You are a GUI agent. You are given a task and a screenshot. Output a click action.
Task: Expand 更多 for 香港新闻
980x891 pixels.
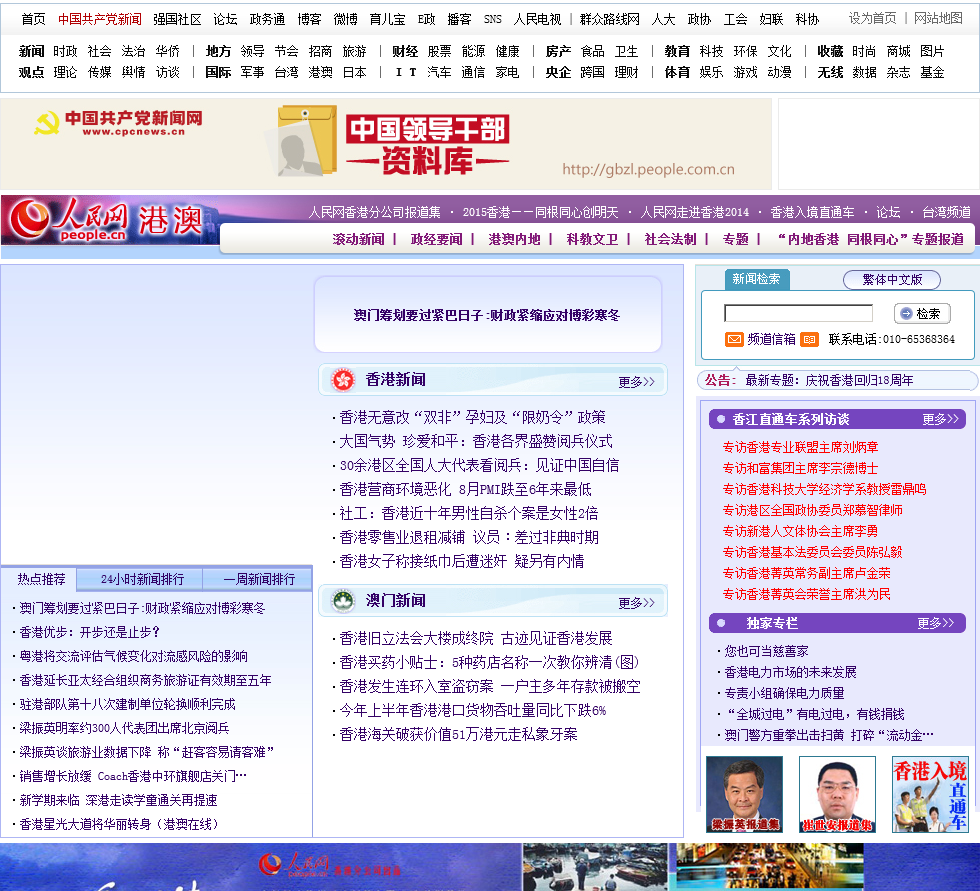(x=636, y=382)
